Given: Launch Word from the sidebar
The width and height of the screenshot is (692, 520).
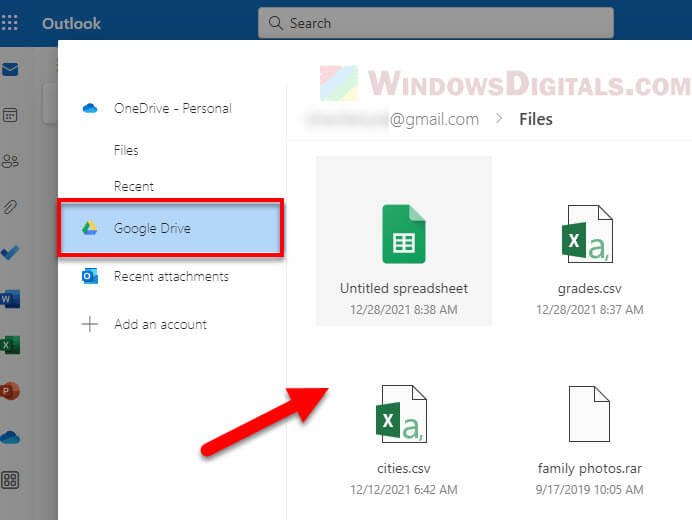Looking at the screenshot, I should (10, 299).
